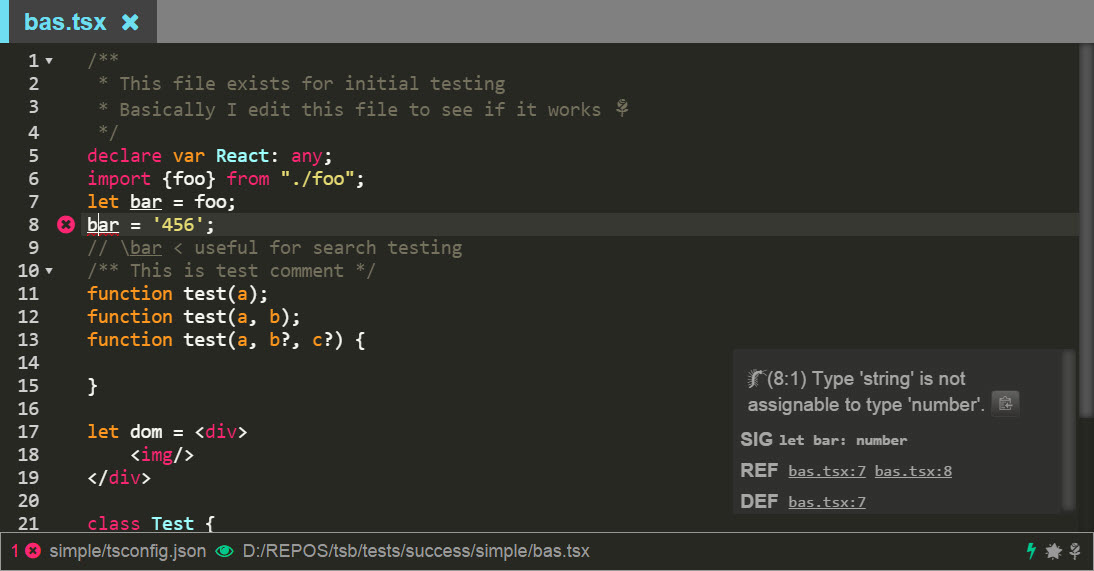Viewport: 1094px width, 571px height.
Task: Click the editor vertical scrollbar thumb
Action: click(x=1086, y=230)
